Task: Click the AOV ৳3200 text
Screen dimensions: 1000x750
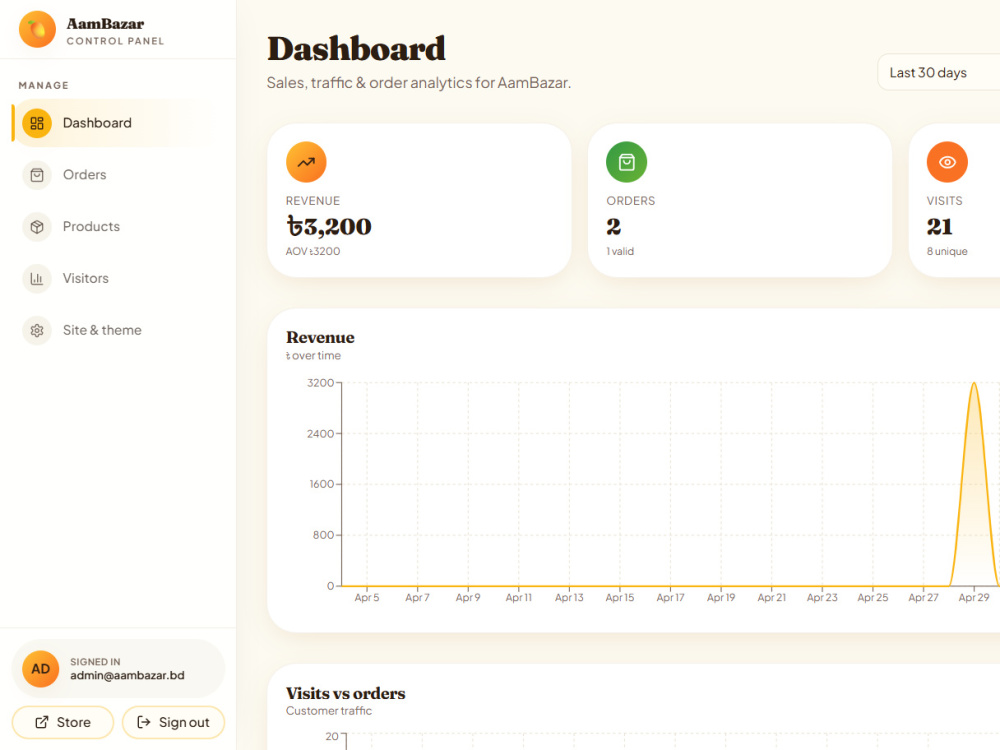Action: [312, 251]
